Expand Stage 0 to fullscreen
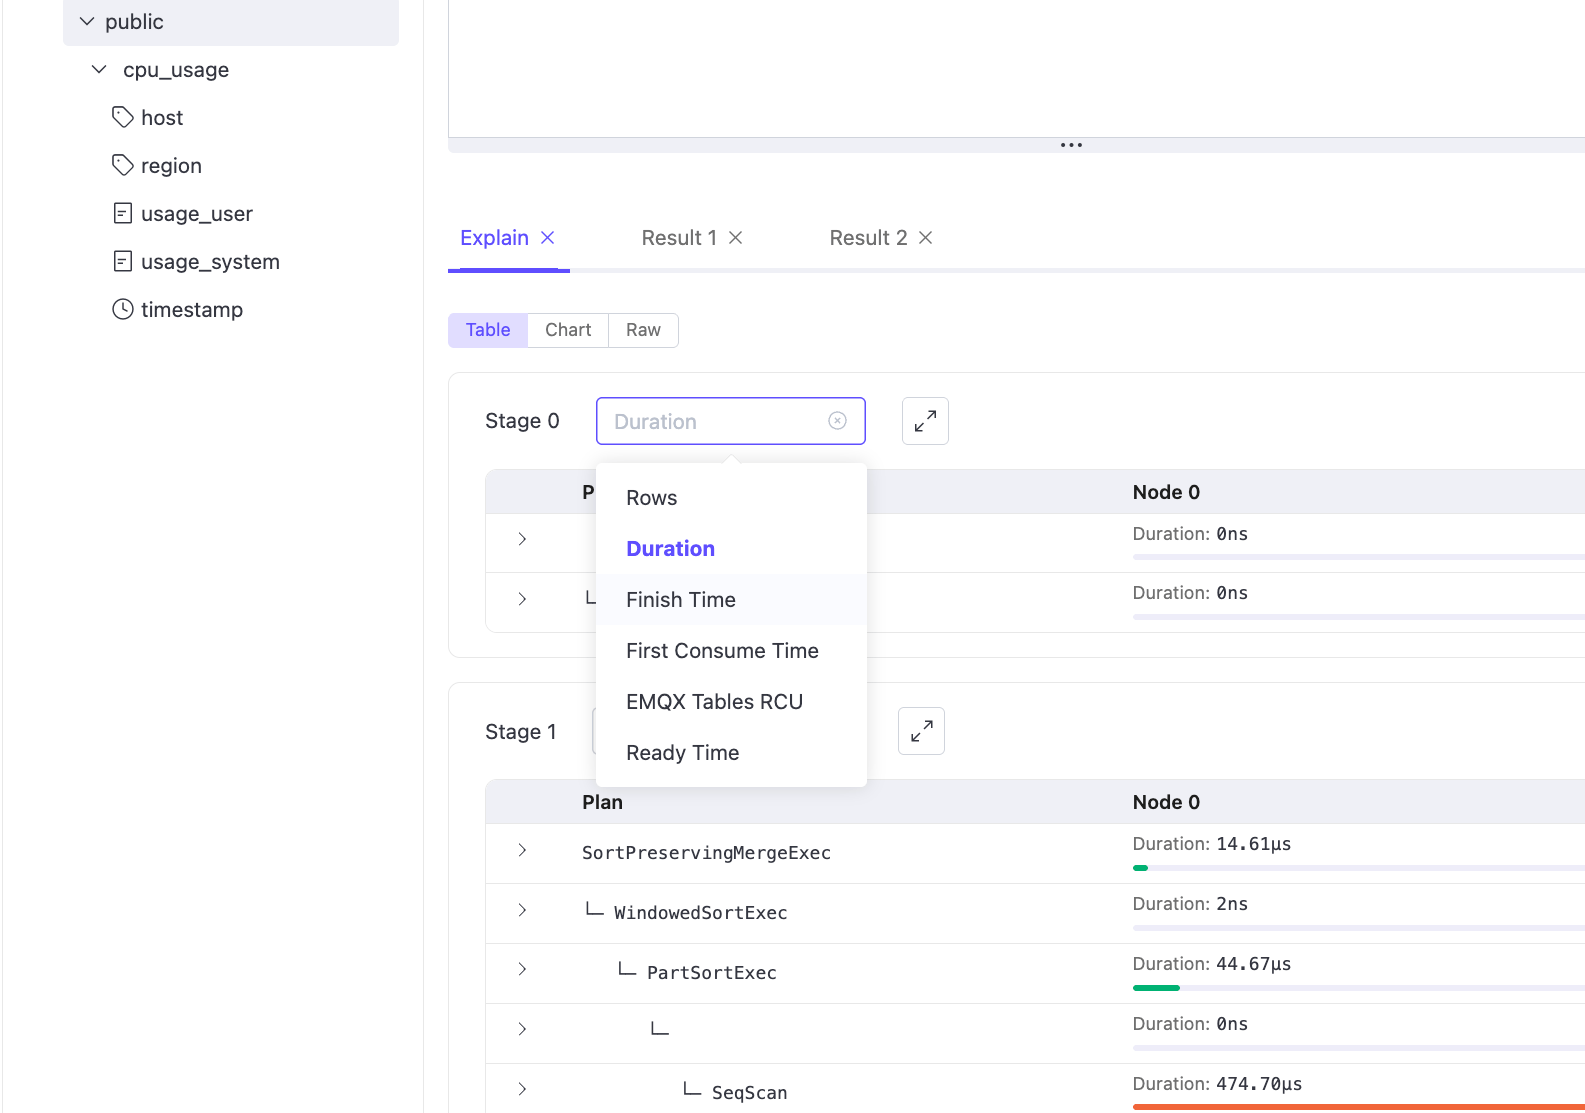The image size is (1585, 1113). pyautogui.click(x=924, y=421)
